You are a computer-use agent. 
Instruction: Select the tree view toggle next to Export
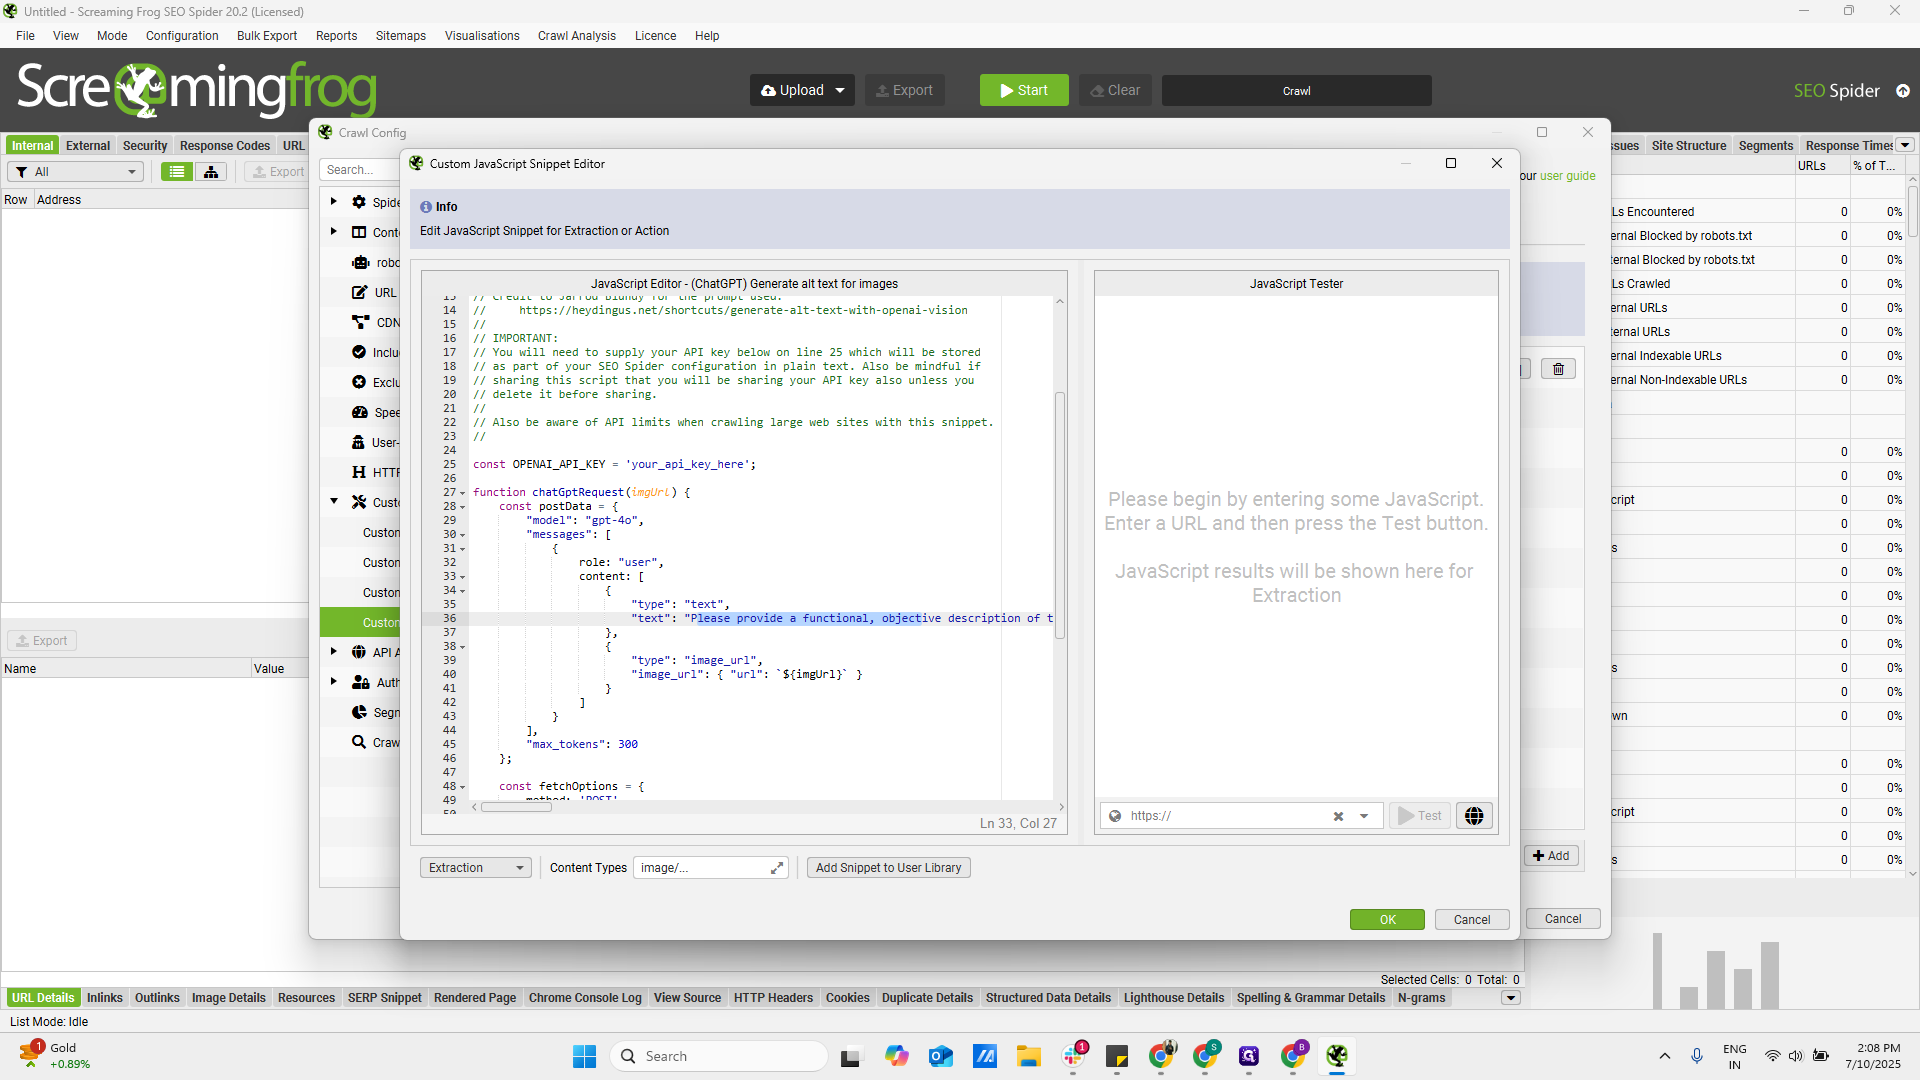(x=210, y=171)
